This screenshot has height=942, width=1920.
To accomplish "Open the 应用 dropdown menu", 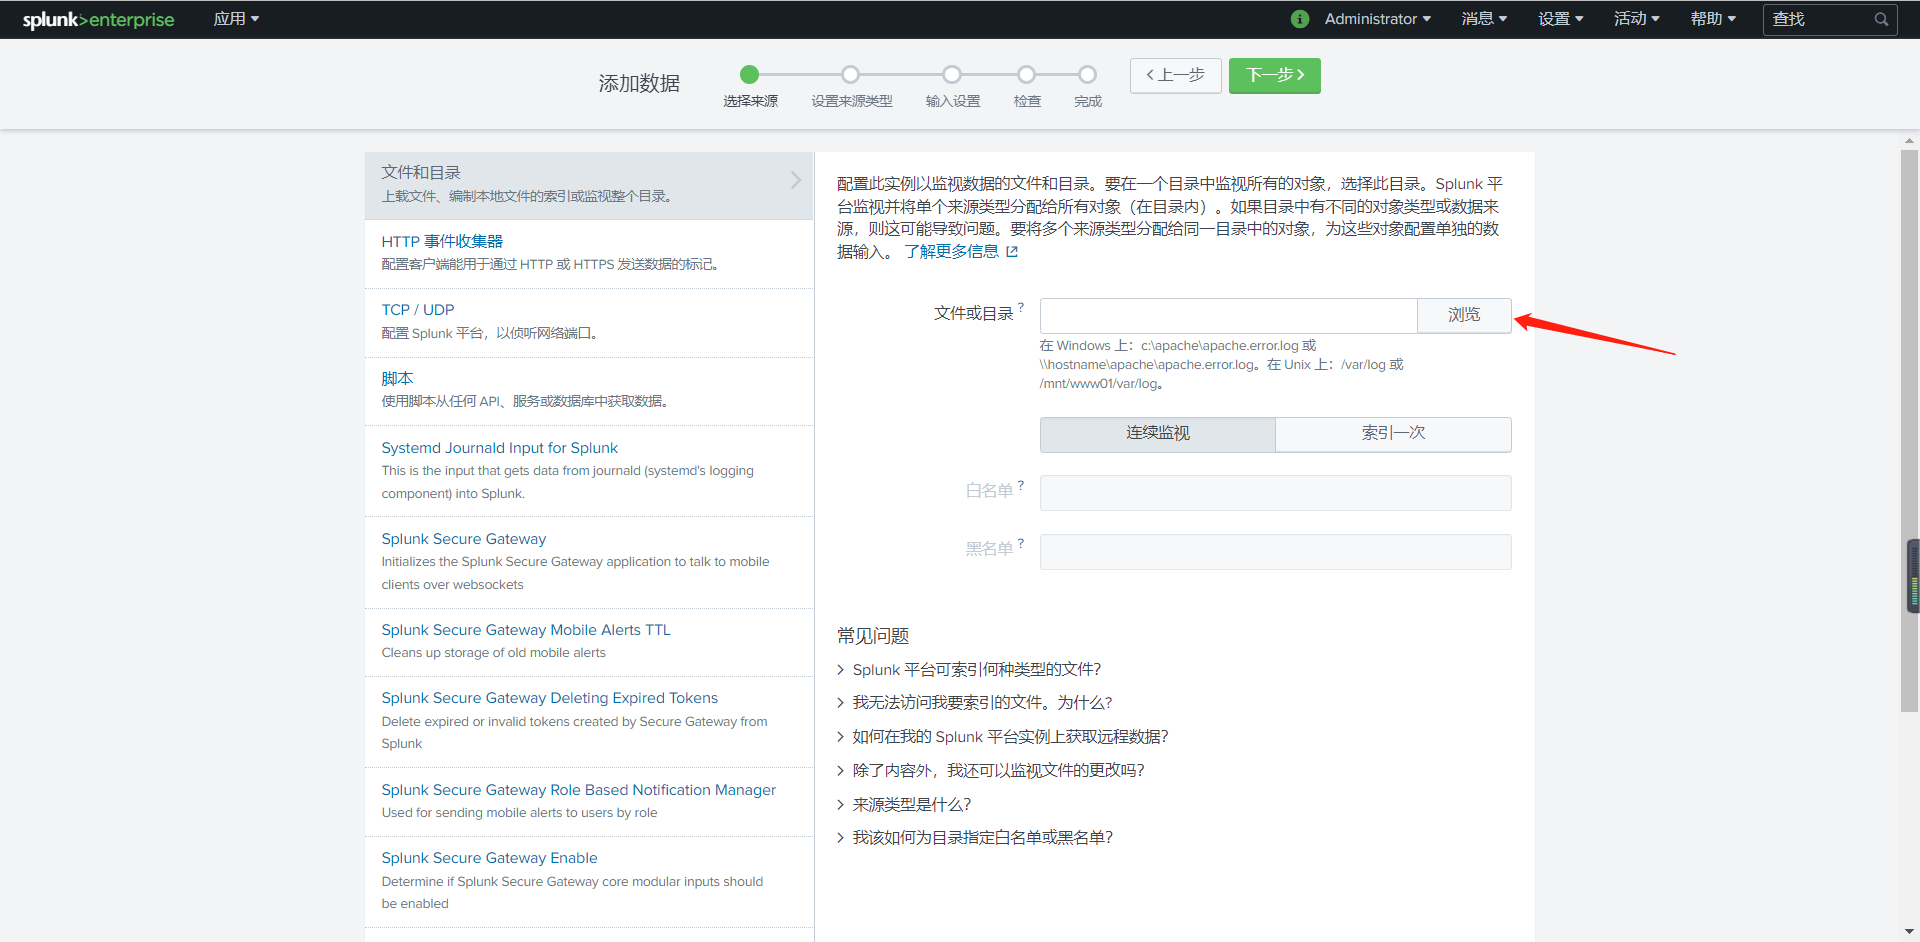I will (236, 19).
